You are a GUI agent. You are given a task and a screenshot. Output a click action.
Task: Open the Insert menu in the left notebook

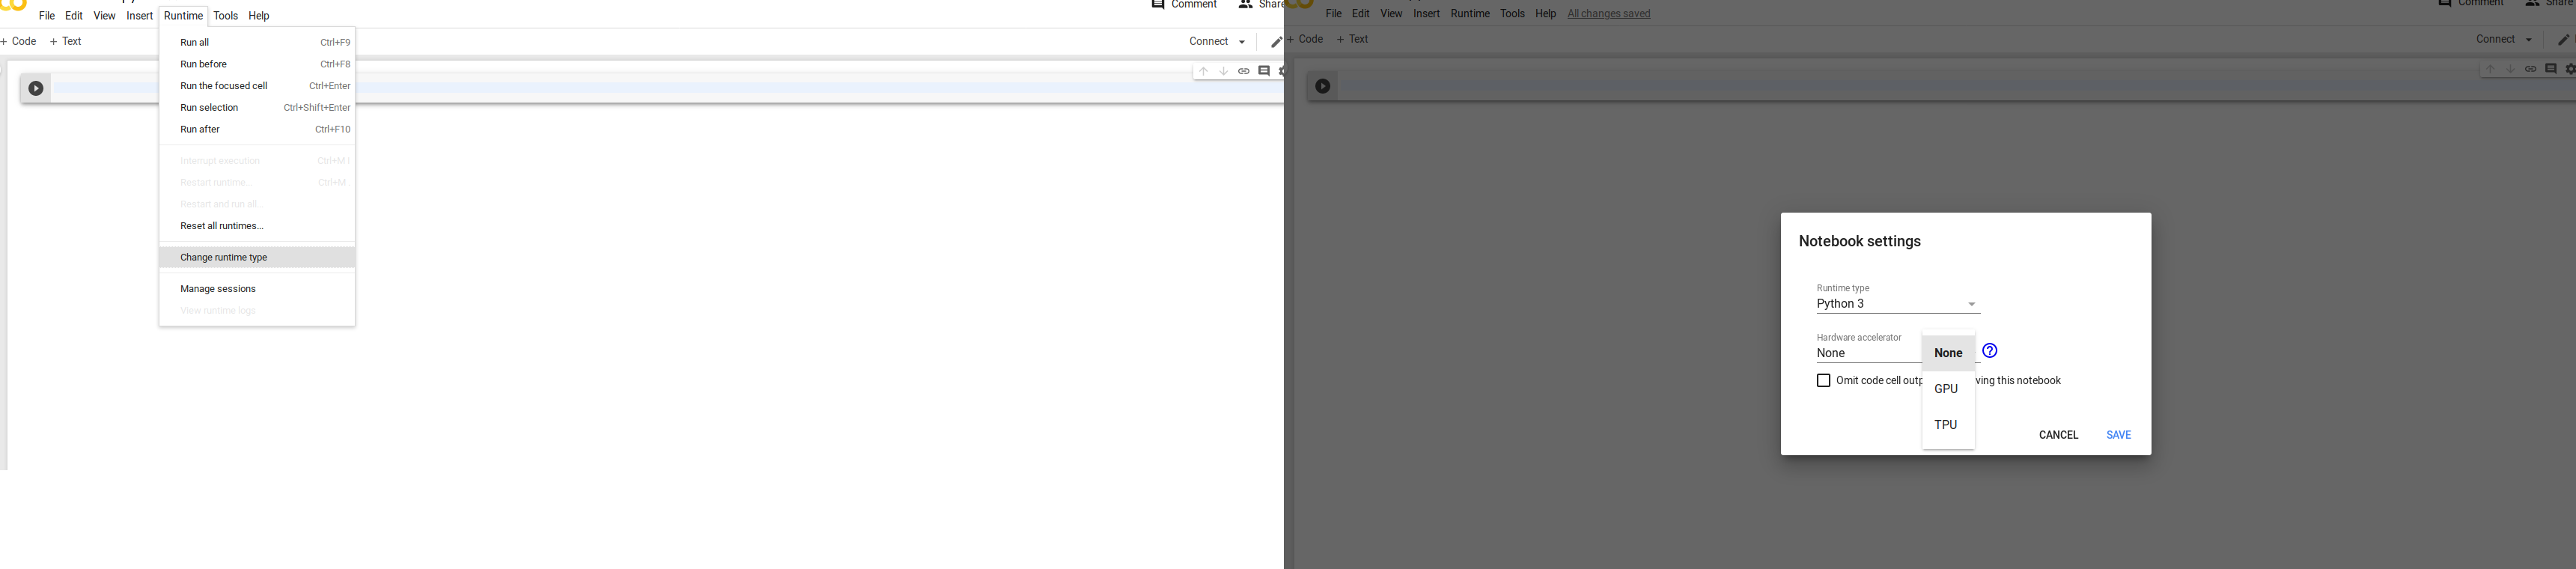click(x=139, y=16)
